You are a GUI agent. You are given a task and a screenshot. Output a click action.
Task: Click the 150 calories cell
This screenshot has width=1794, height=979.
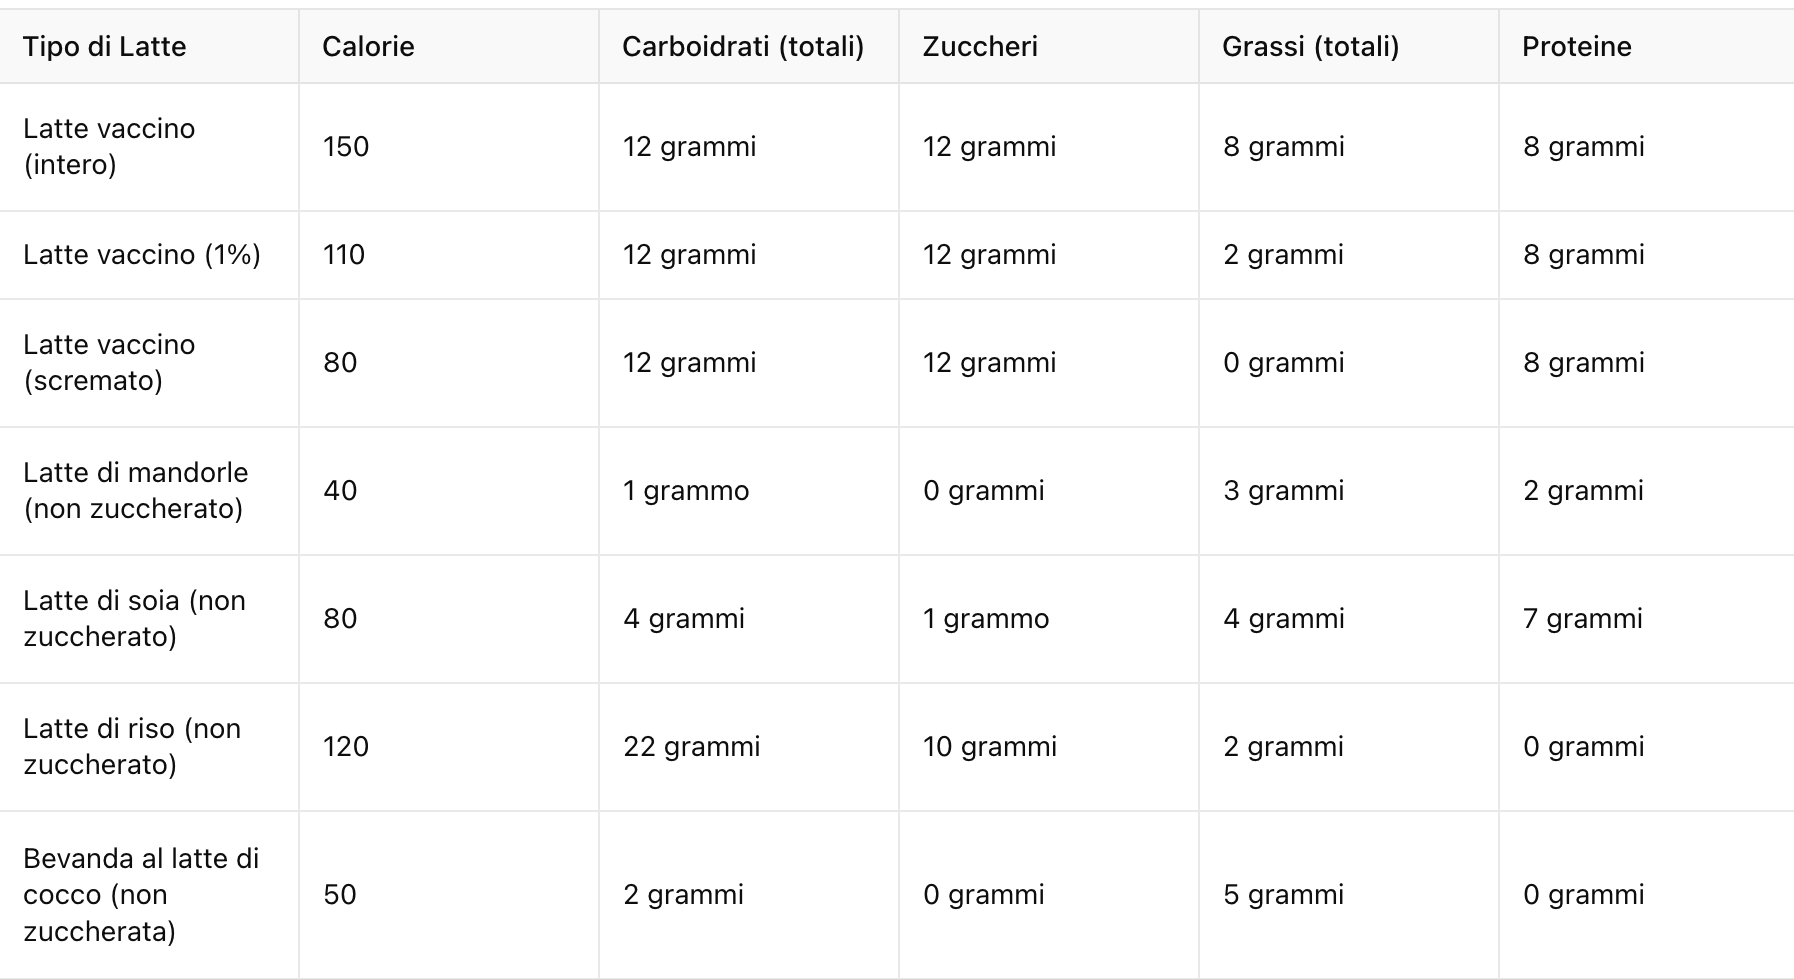(346, 147)
